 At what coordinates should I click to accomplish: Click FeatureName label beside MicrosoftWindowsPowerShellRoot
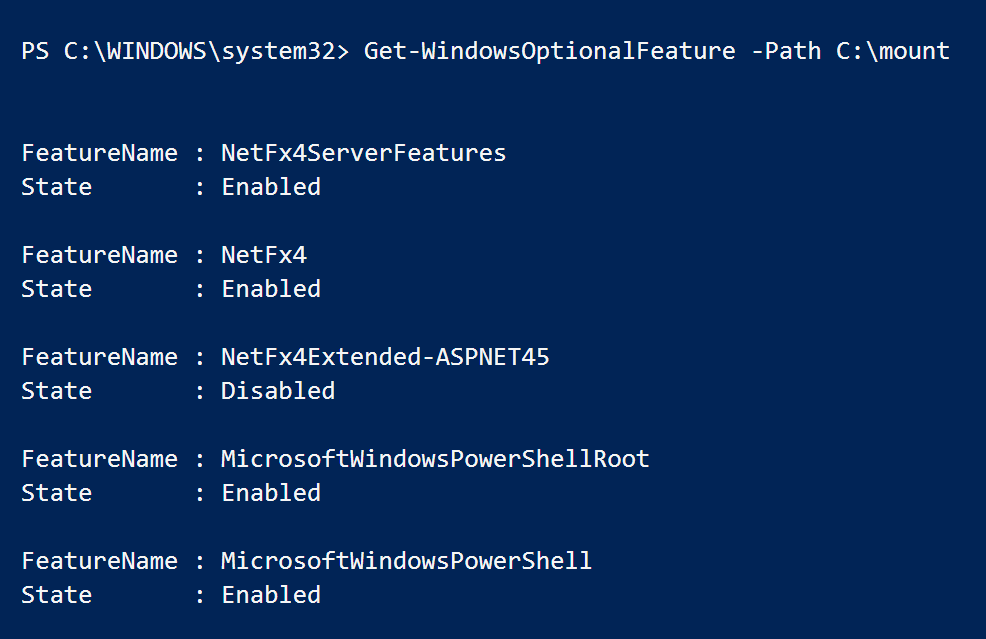[99, 459]
